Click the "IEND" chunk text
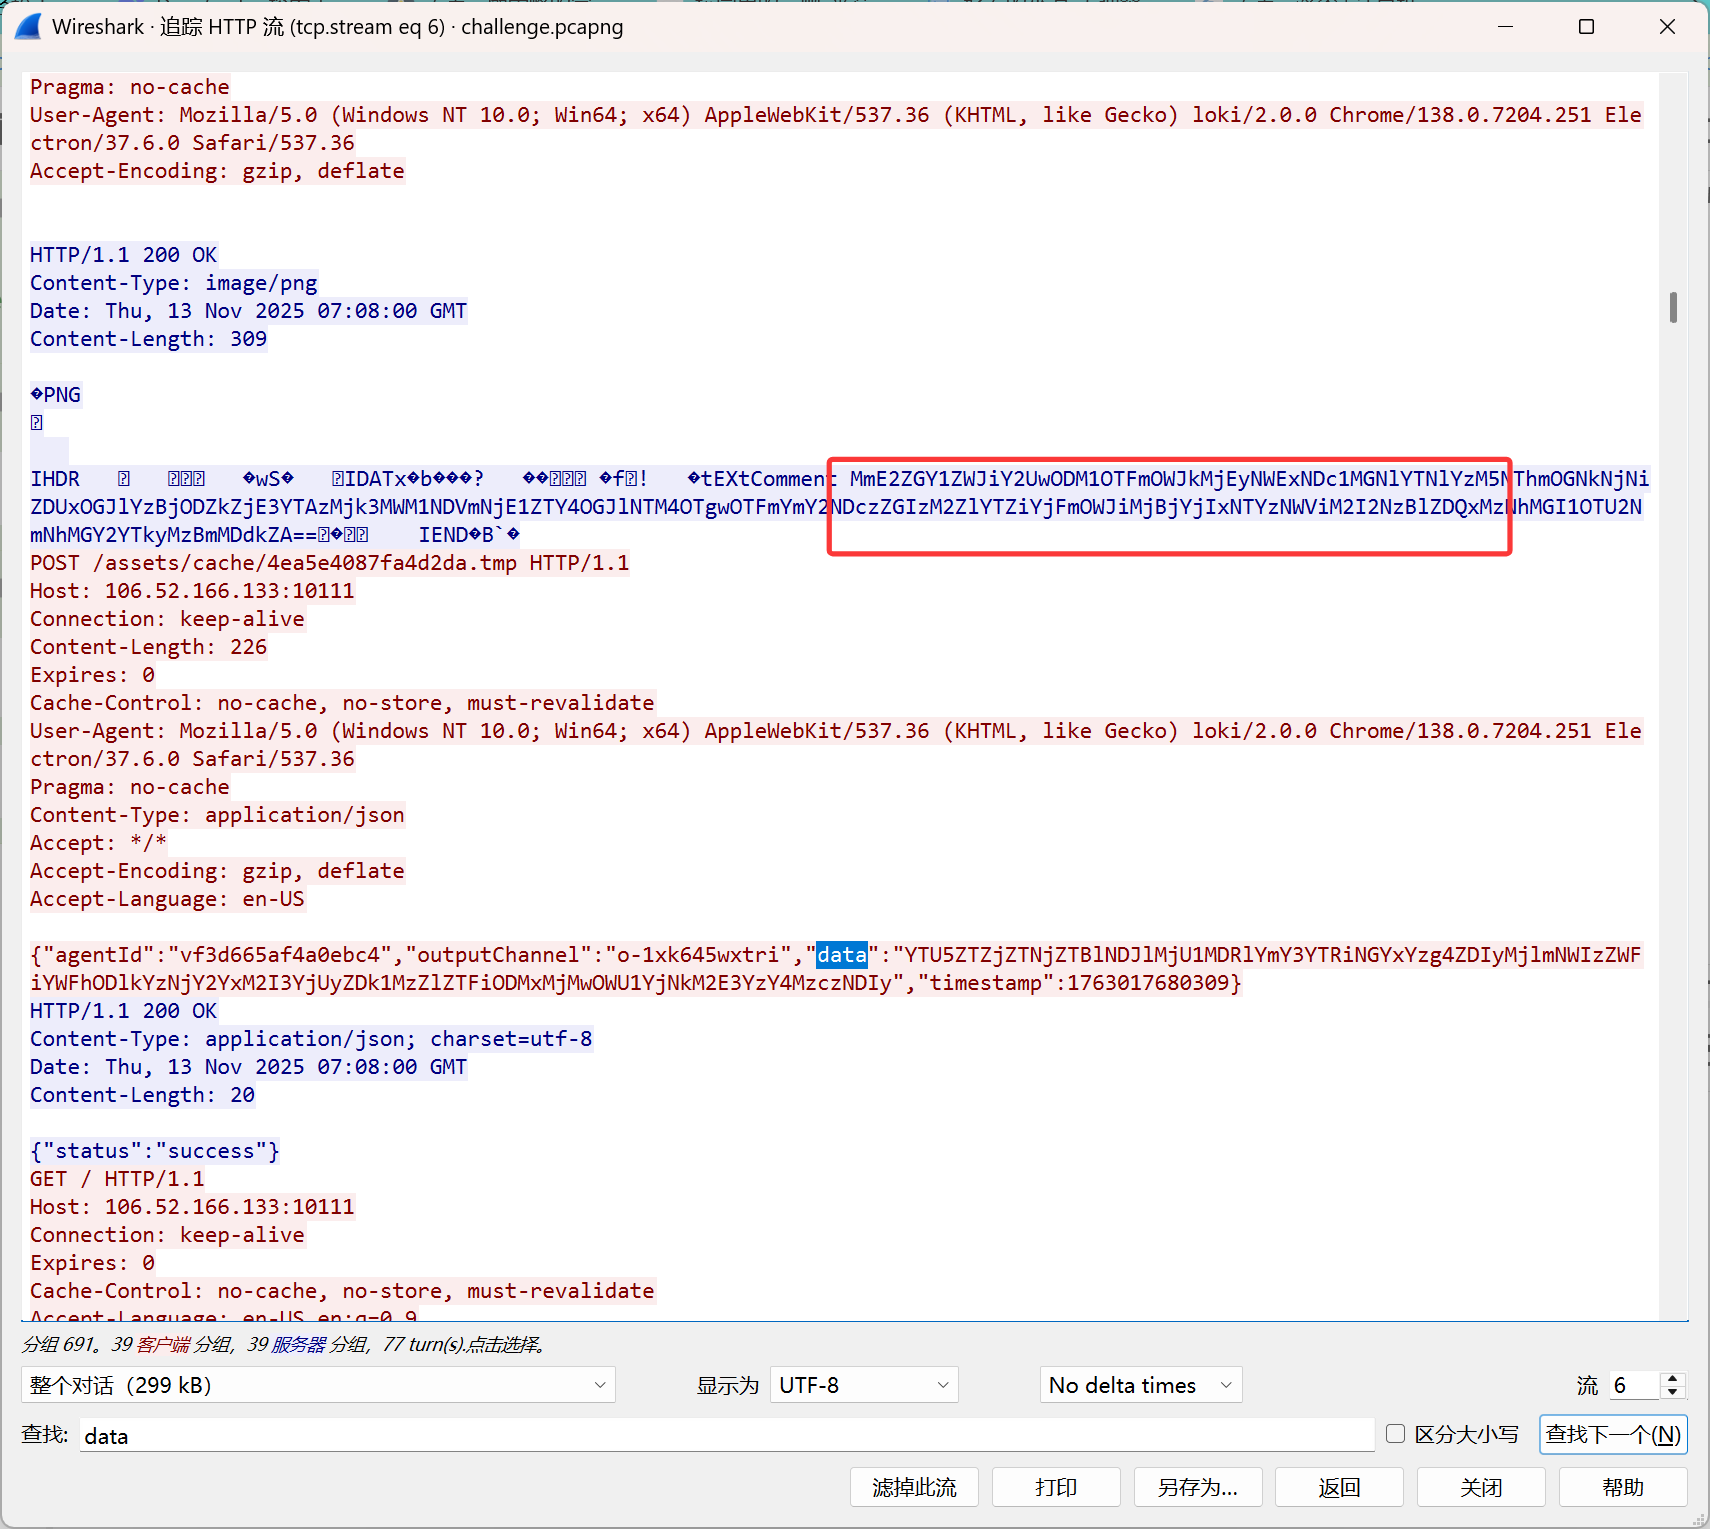 click(x=443, y=535)
